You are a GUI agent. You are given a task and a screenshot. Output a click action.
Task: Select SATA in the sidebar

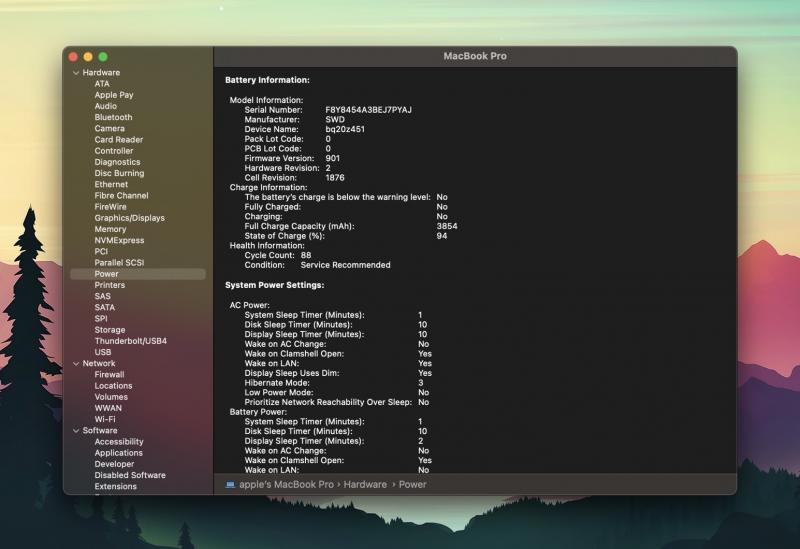point(105,308)
